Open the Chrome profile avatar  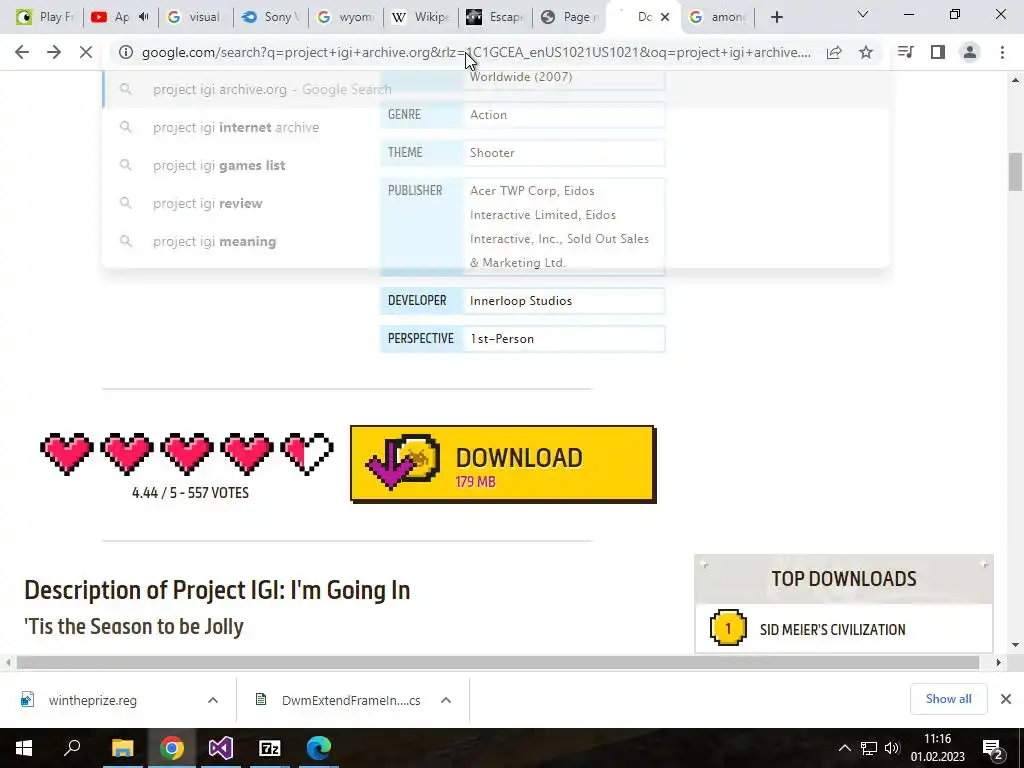click(970, 52)
